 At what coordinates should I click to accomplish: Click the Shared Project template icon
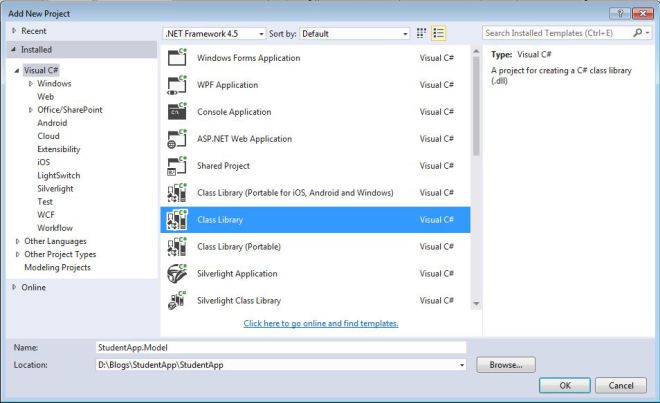coord(177,165)
